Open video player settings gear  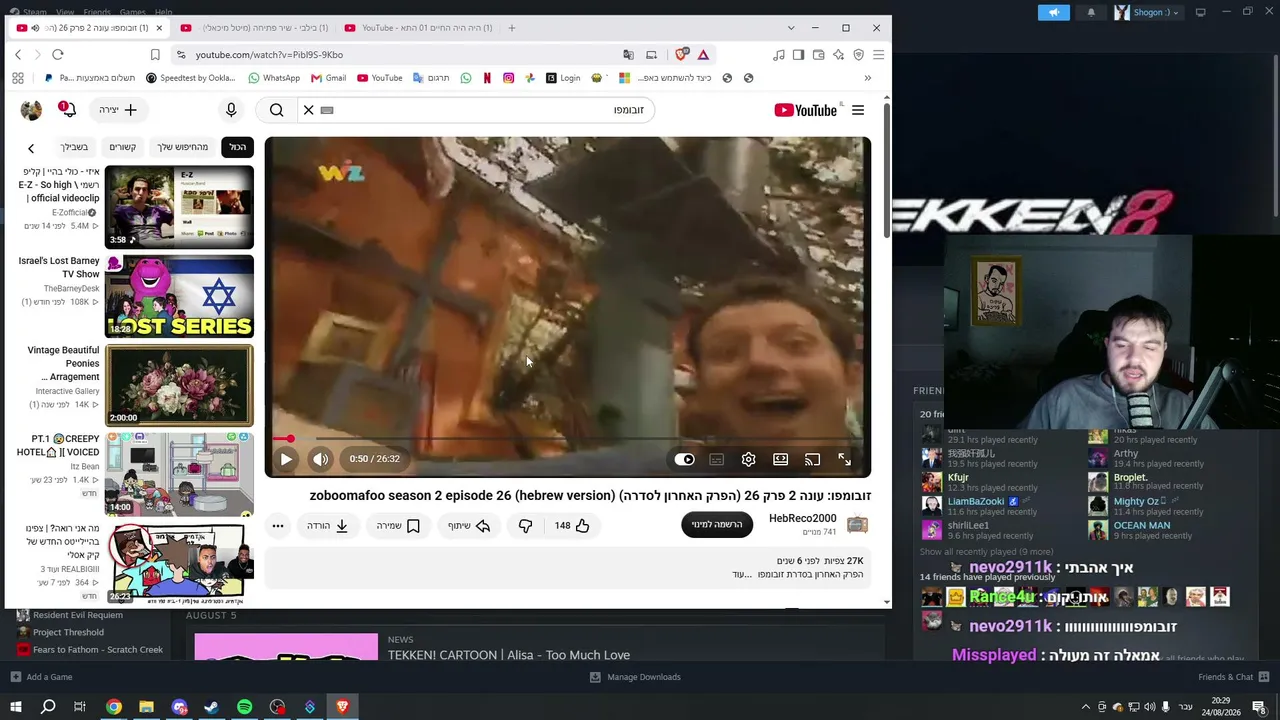click(748, 459)
